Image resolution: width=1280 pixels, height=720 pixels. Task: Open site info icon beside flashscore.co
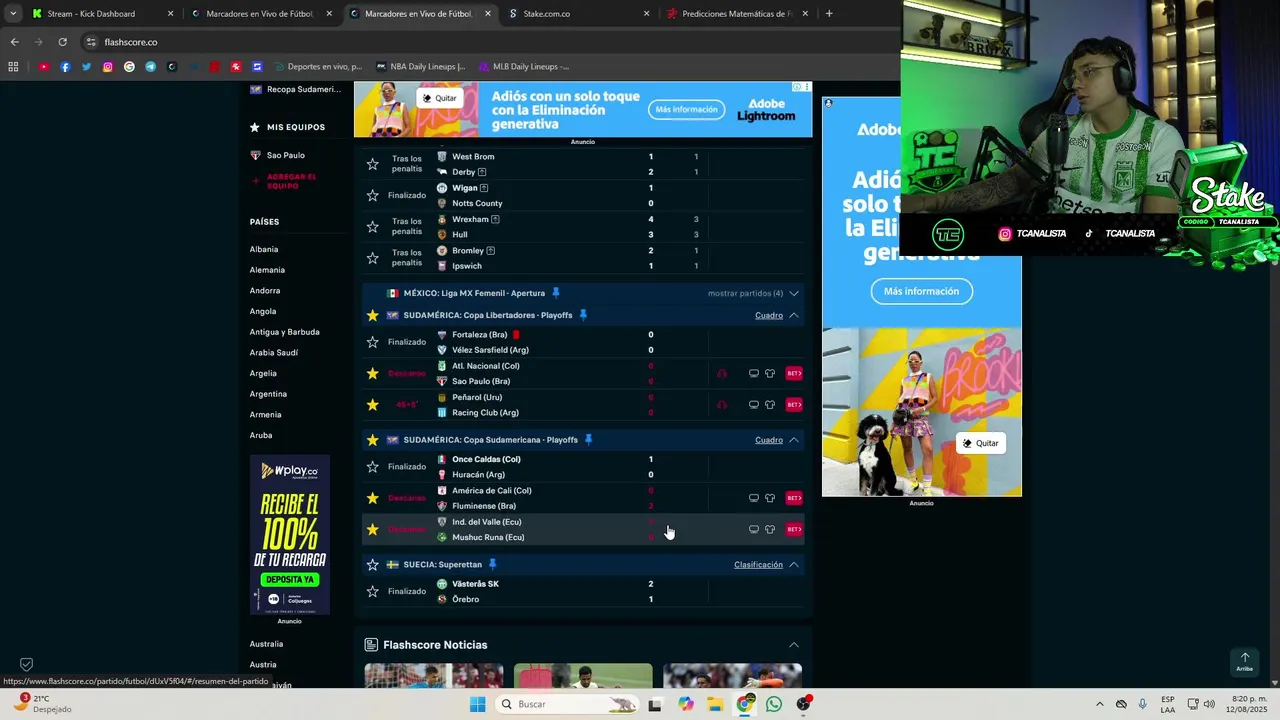91,42
